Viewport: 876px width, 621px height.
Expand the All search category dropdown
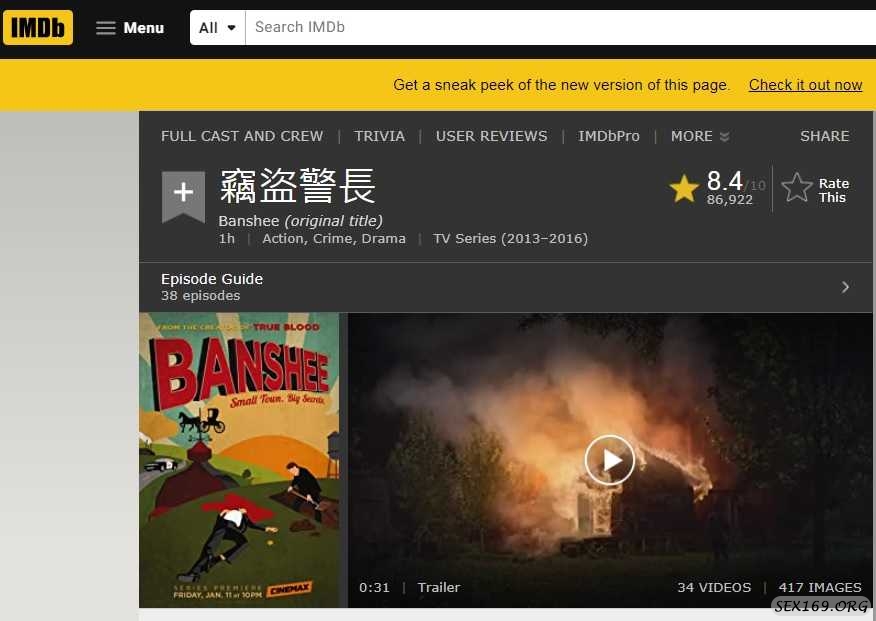click(x=218, y=28)
